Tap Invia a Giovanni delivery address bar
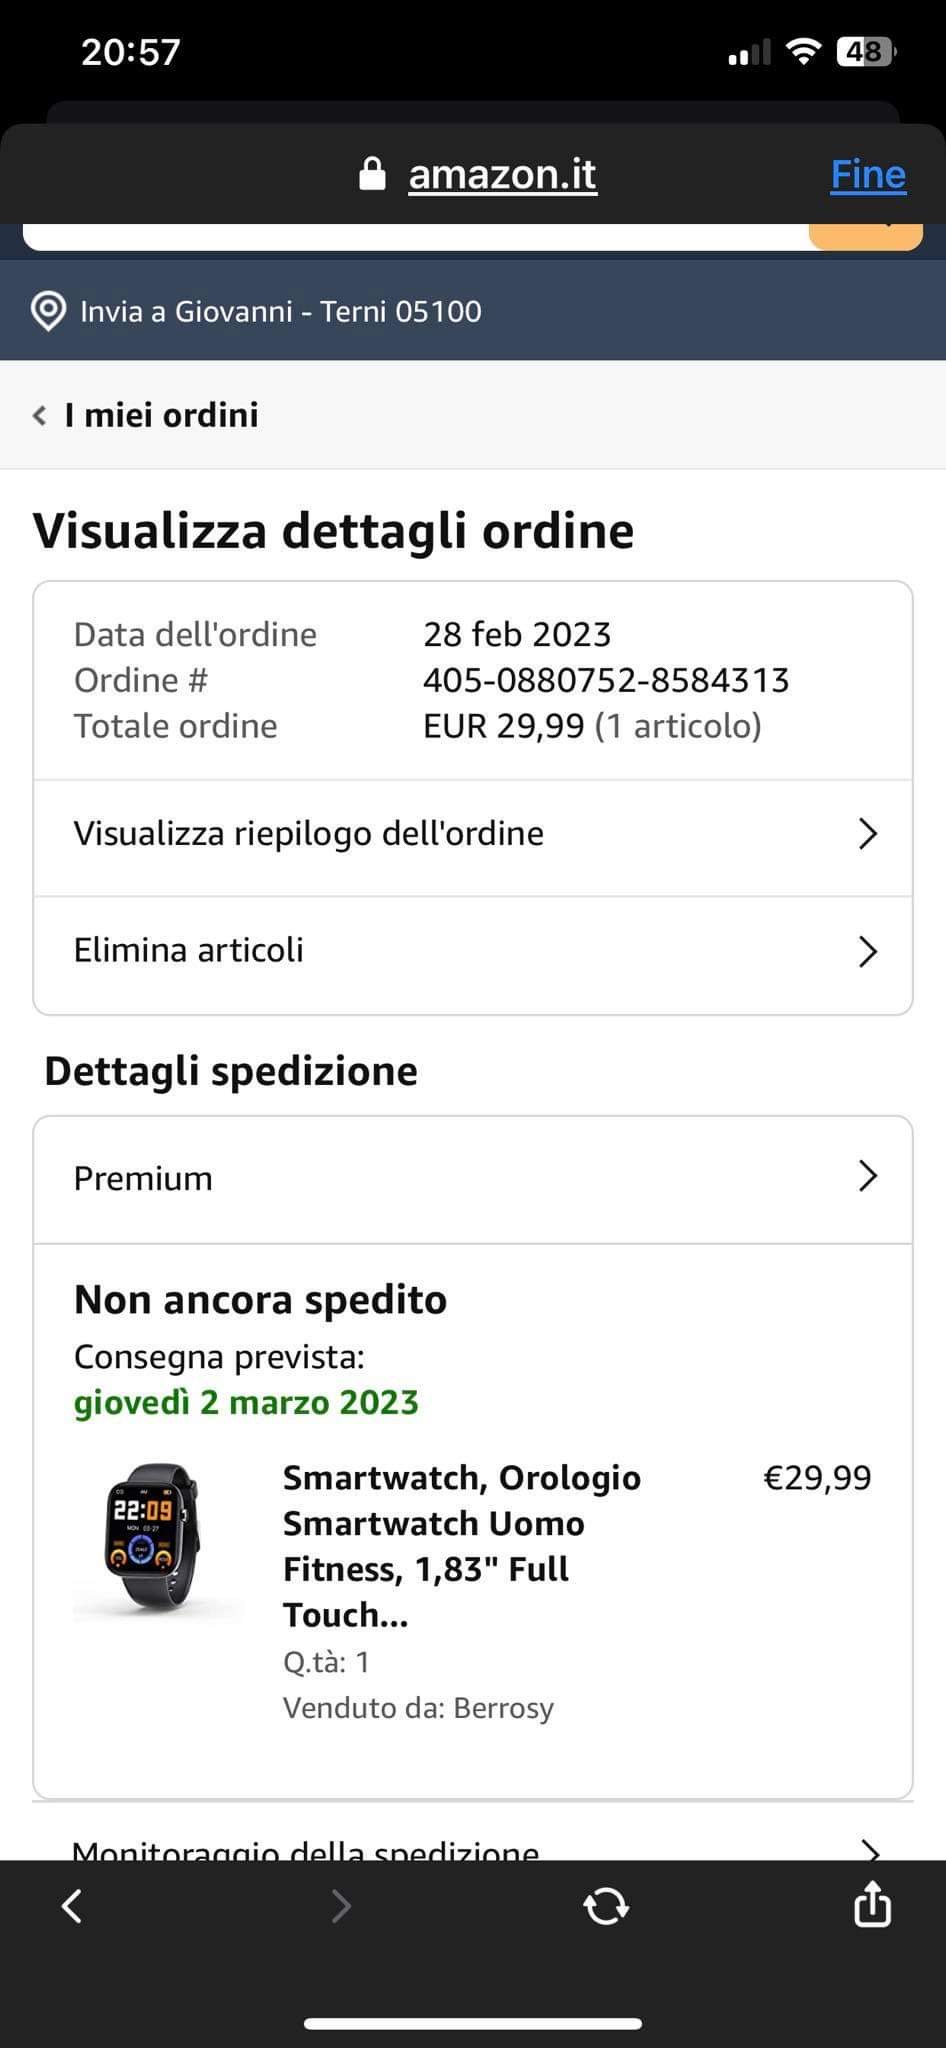Image resolution: width=946 pixels, height=2048 pixels. coord(473,311)
